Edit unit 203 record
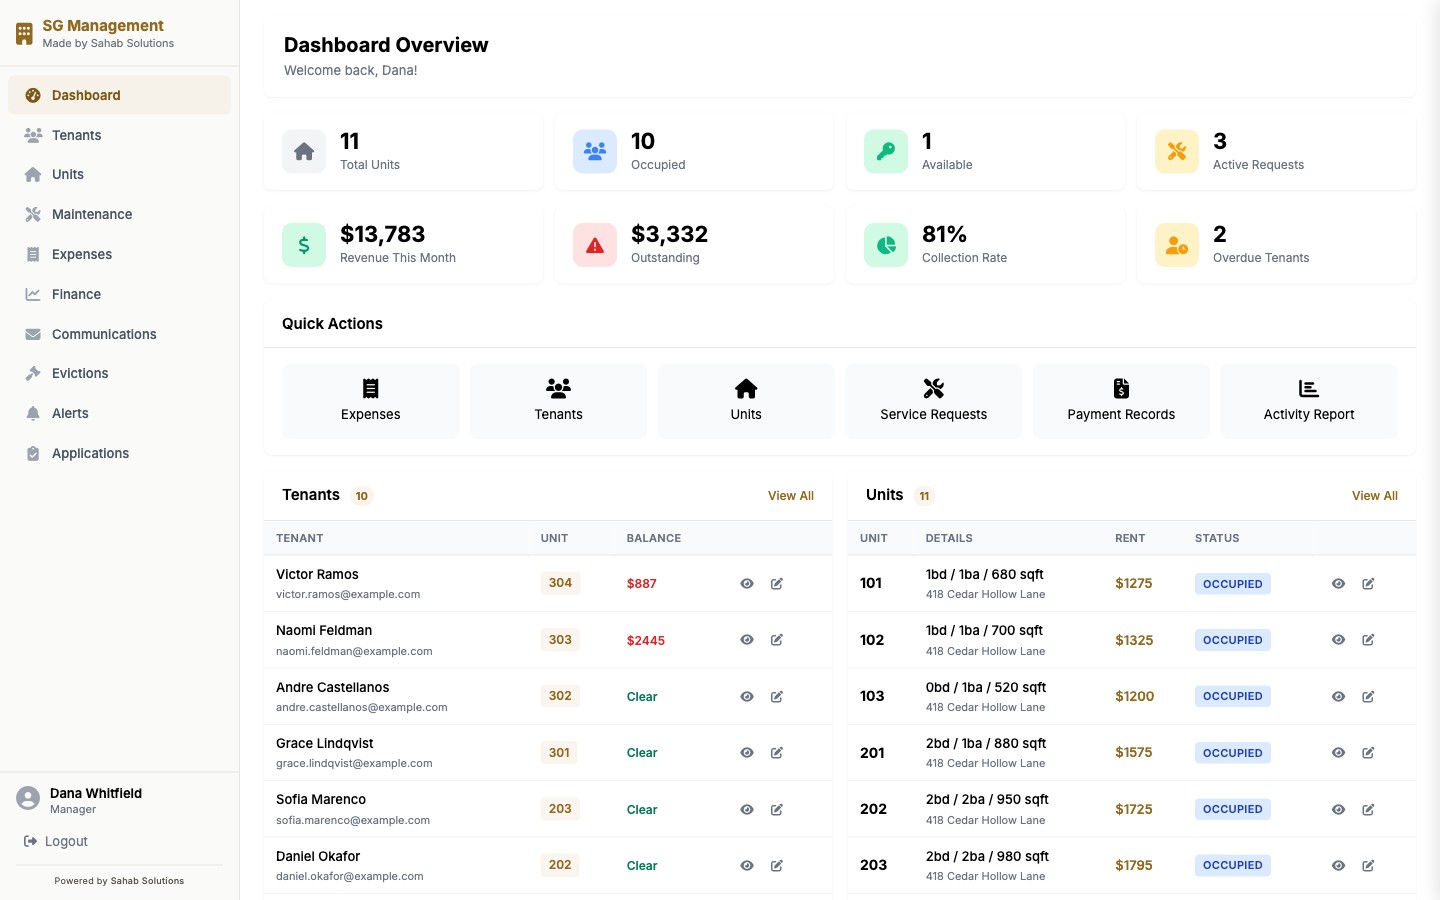The height and width of the screenshot is (900, 1440). coord(1368,866)
